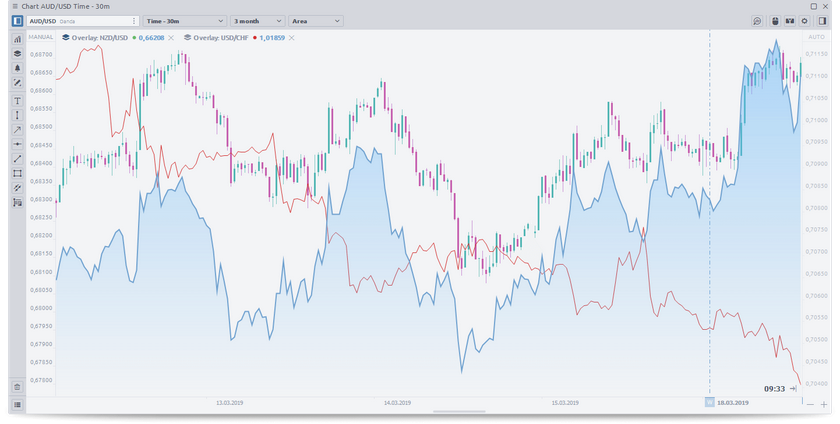Select the Text drawing tool

[x=17, y=101]
